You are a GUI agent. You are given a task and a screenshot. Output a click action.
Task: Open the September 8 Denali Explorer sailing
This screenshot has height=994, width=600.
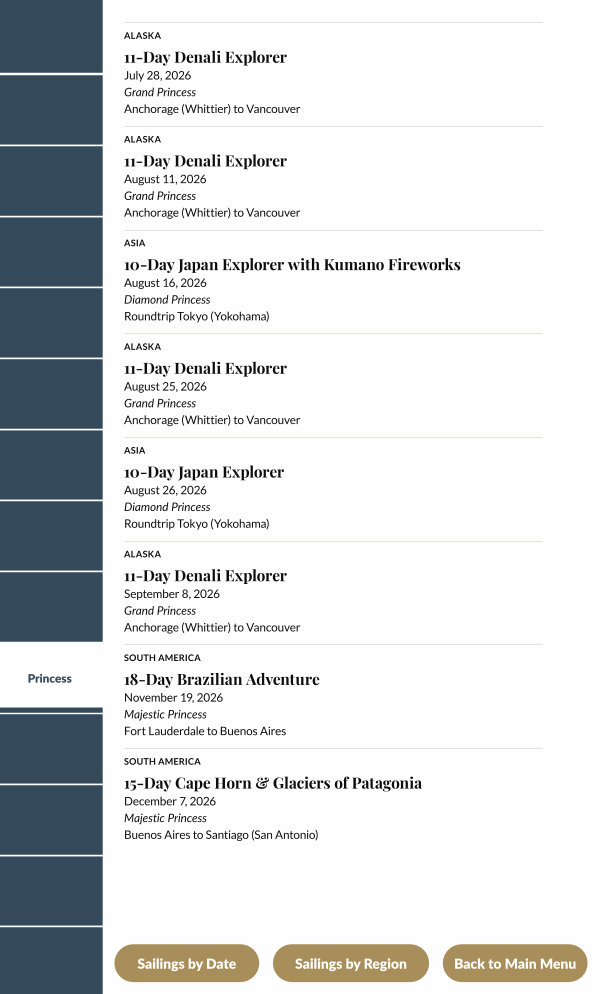205,576
